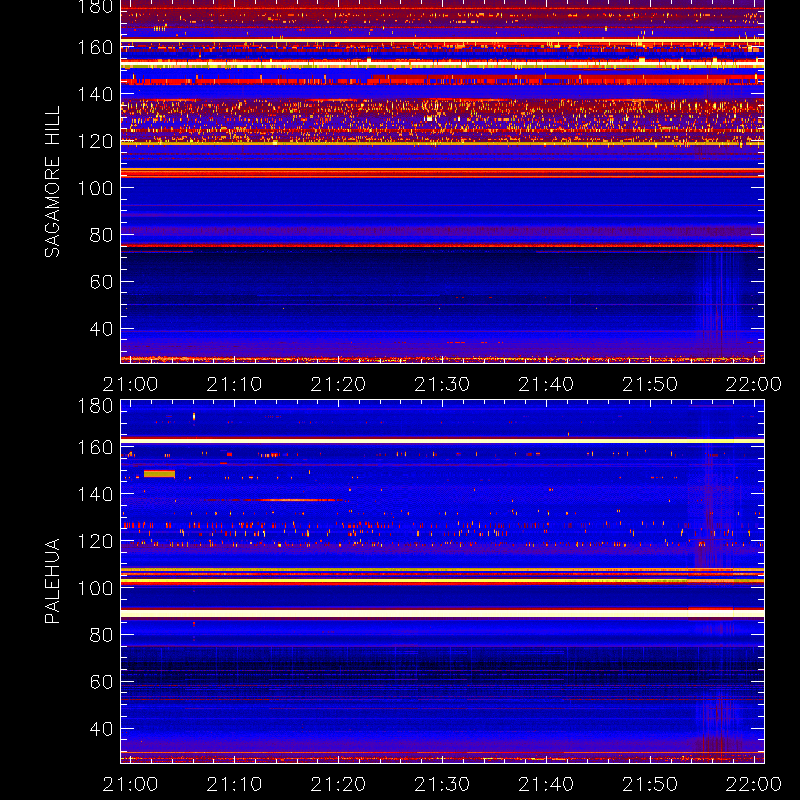Select the 140 tick label on Sagamore Hill plot
Viewport: 800px width, 800px height.
(x=95, y=94)
